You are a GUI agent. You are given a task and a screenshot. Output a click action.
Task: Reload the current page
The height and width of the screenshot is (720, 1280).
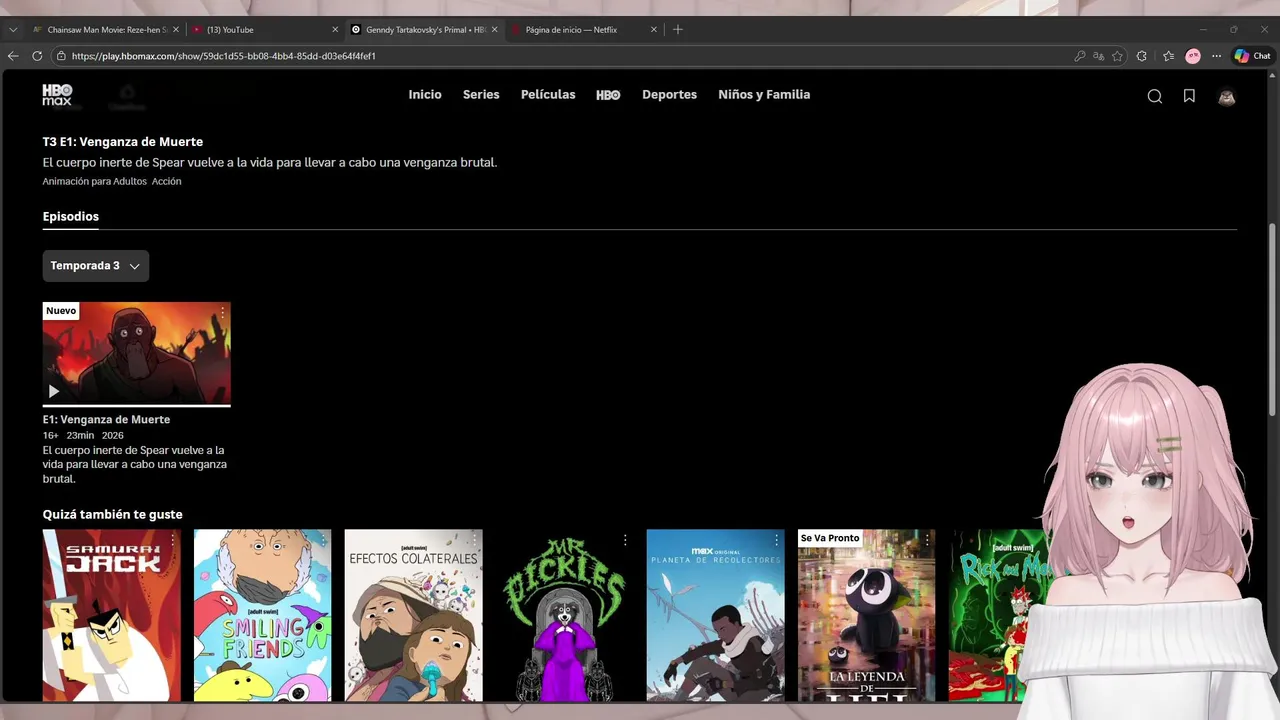coord(38,56)
